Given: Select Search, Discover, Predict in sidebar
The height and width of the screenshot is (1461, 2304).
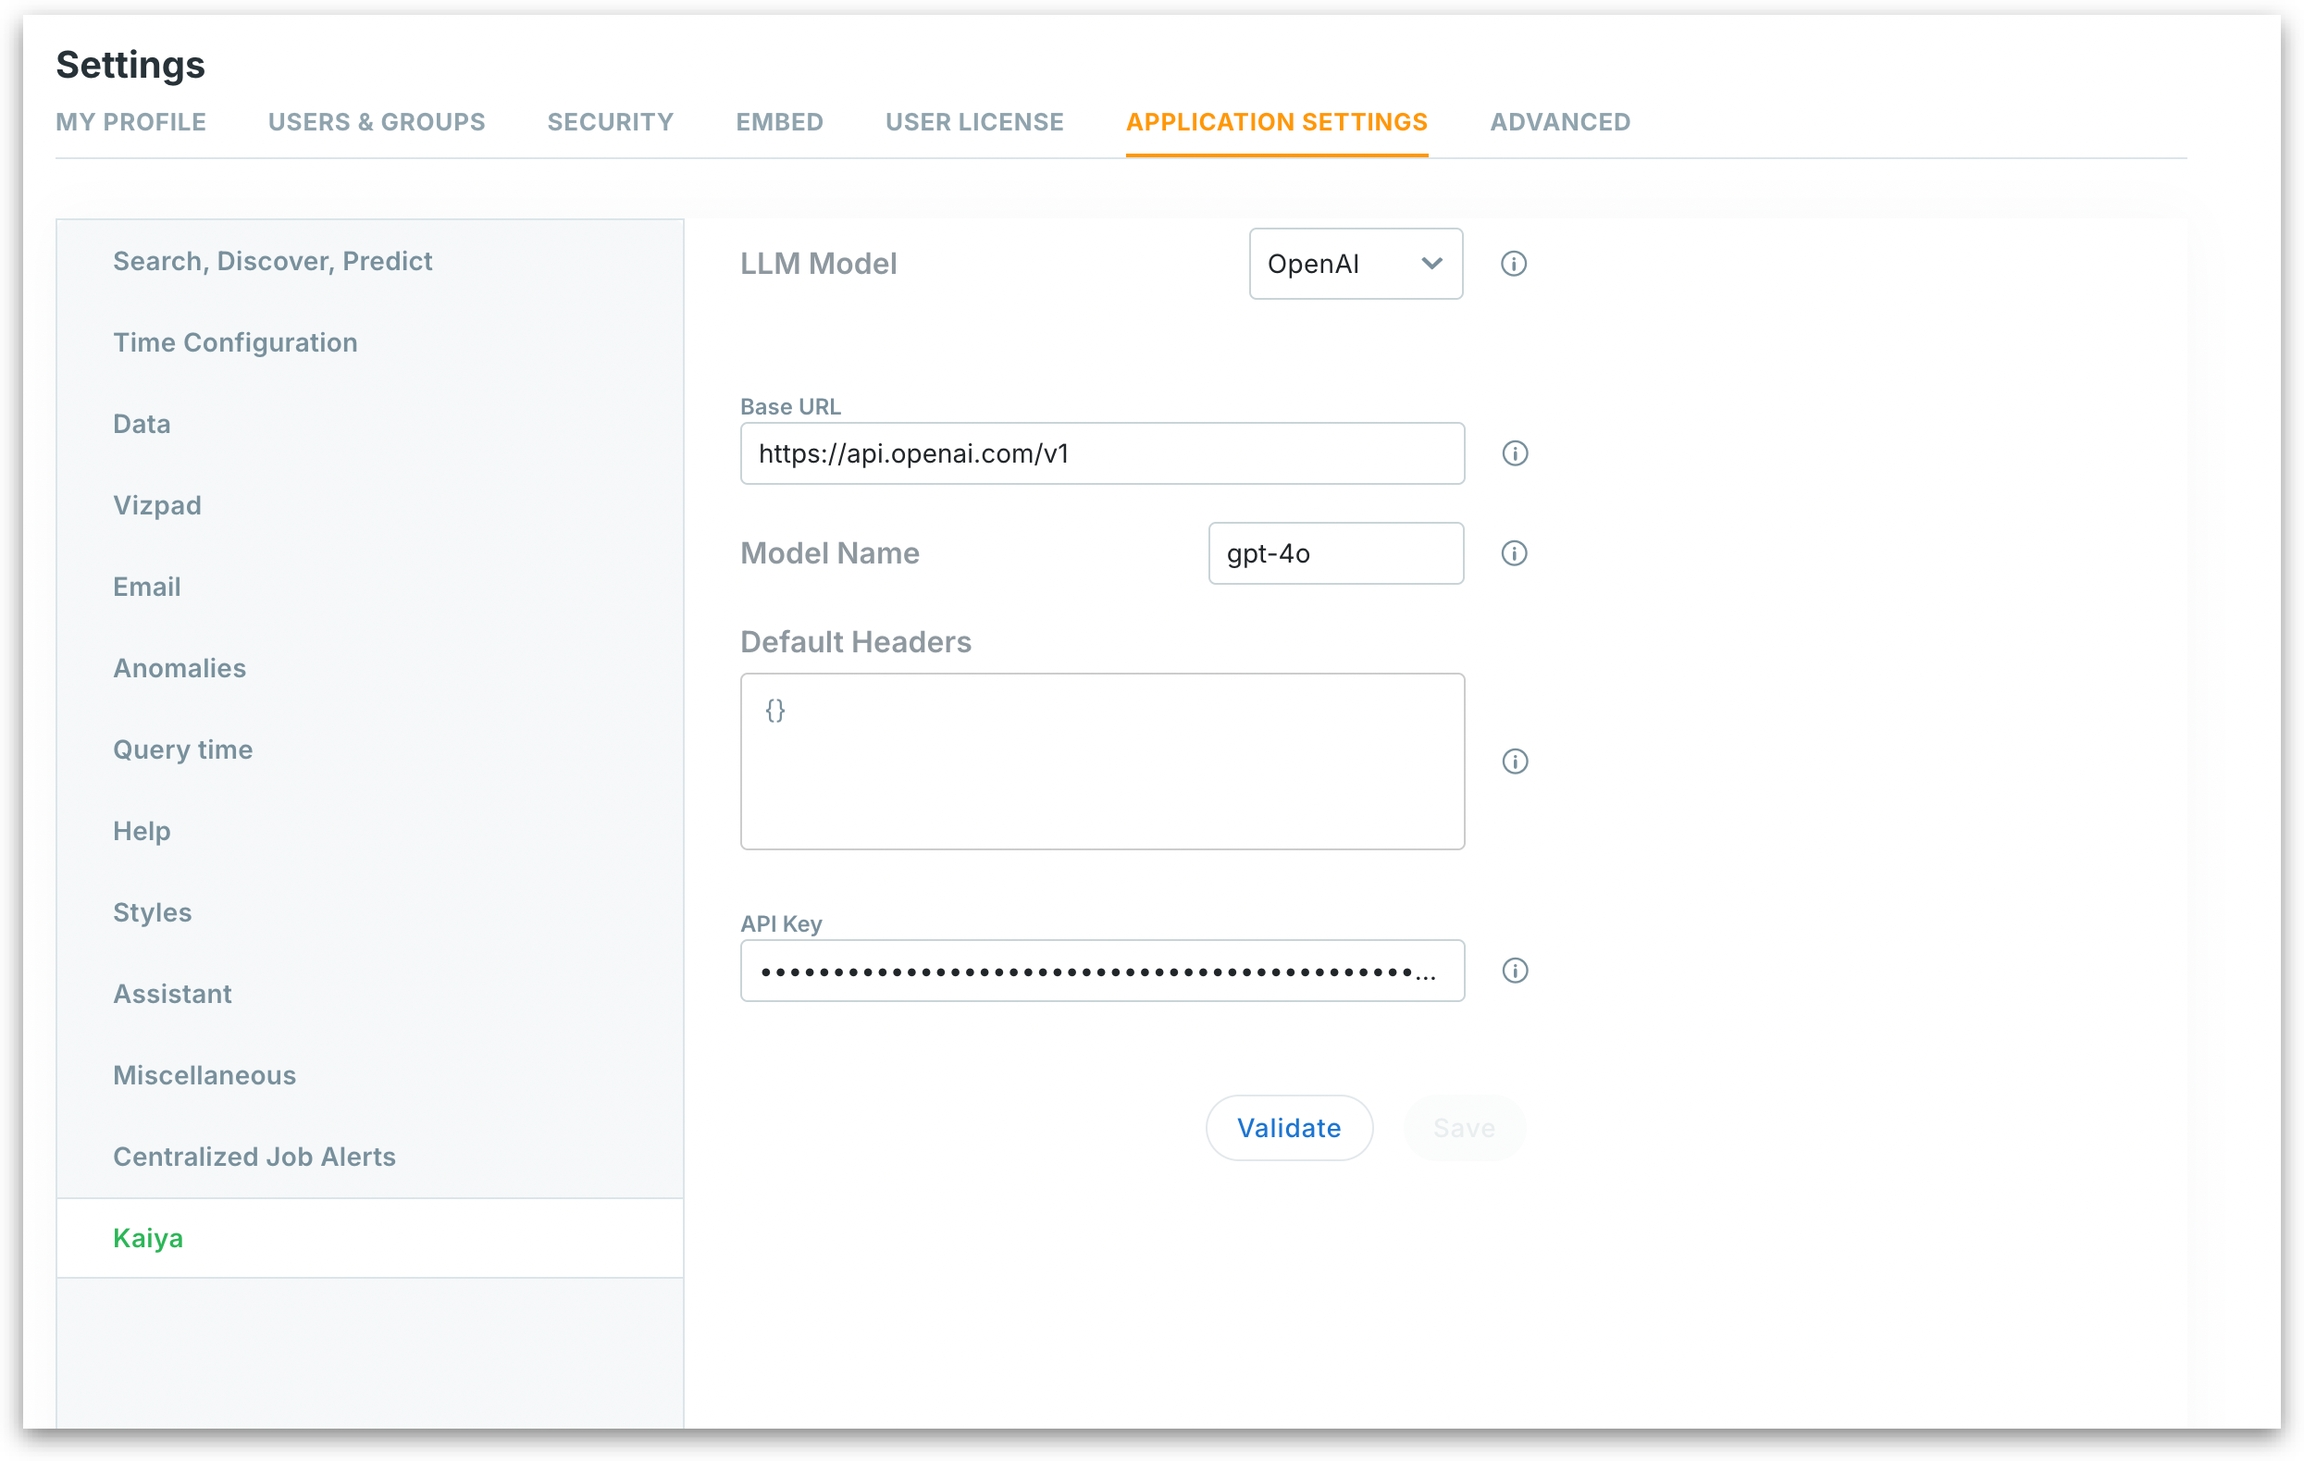Looking at the screenshot, I should (272, 261).
